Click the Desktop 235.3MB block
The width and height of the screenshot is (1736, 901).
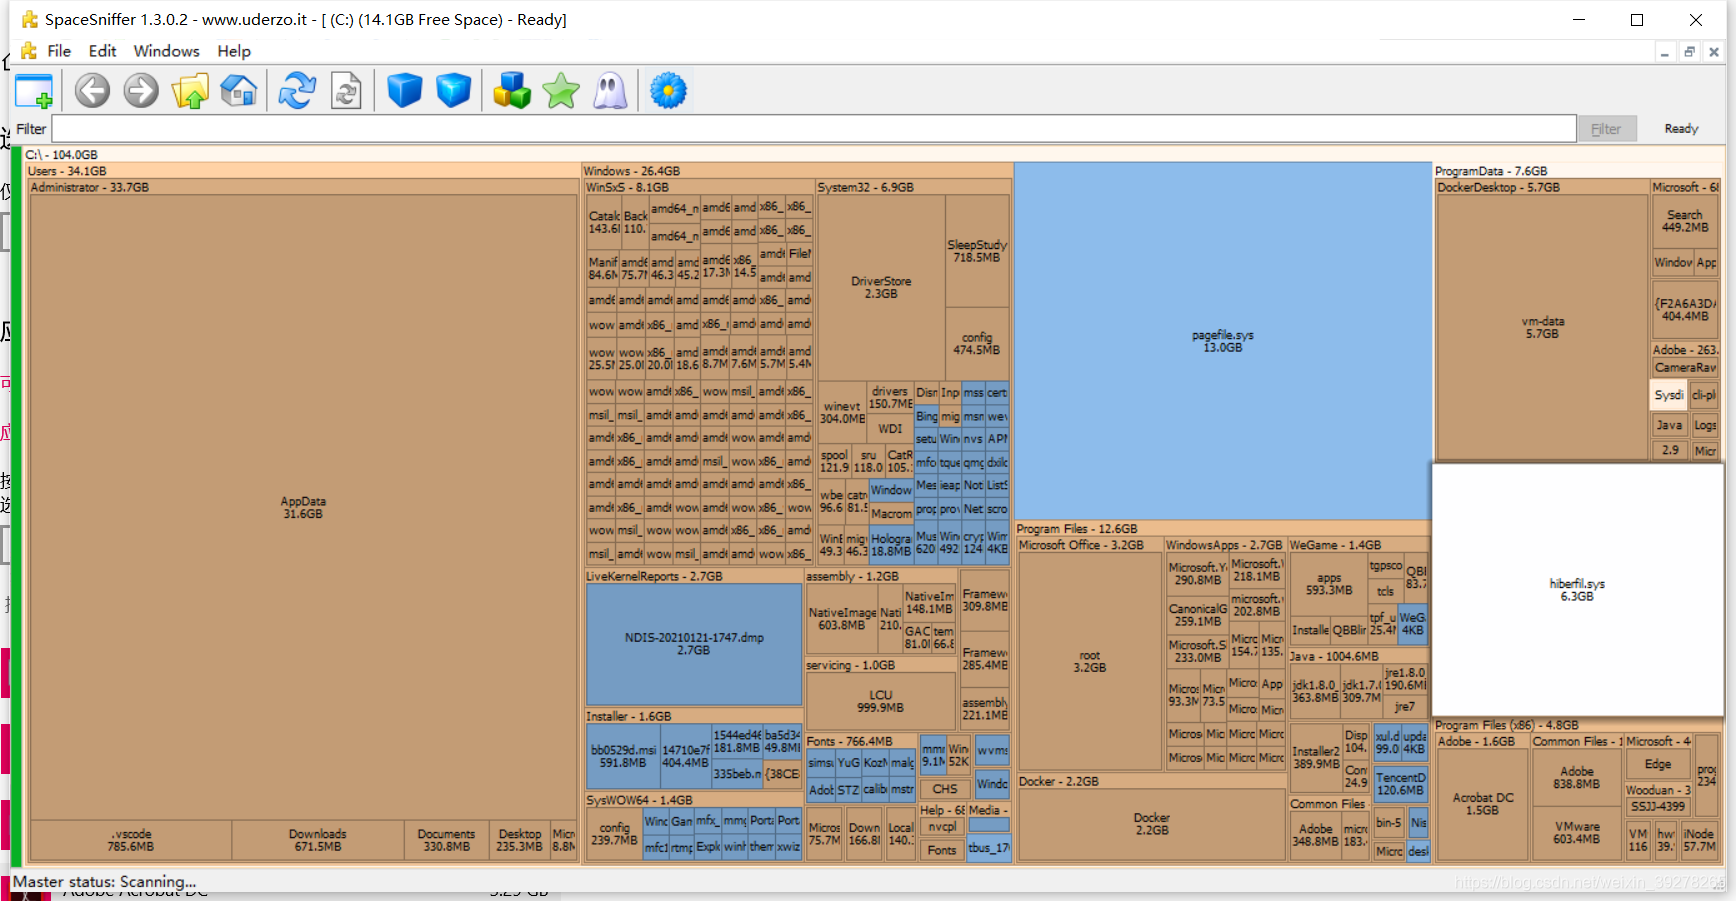(x=520, y=840)
